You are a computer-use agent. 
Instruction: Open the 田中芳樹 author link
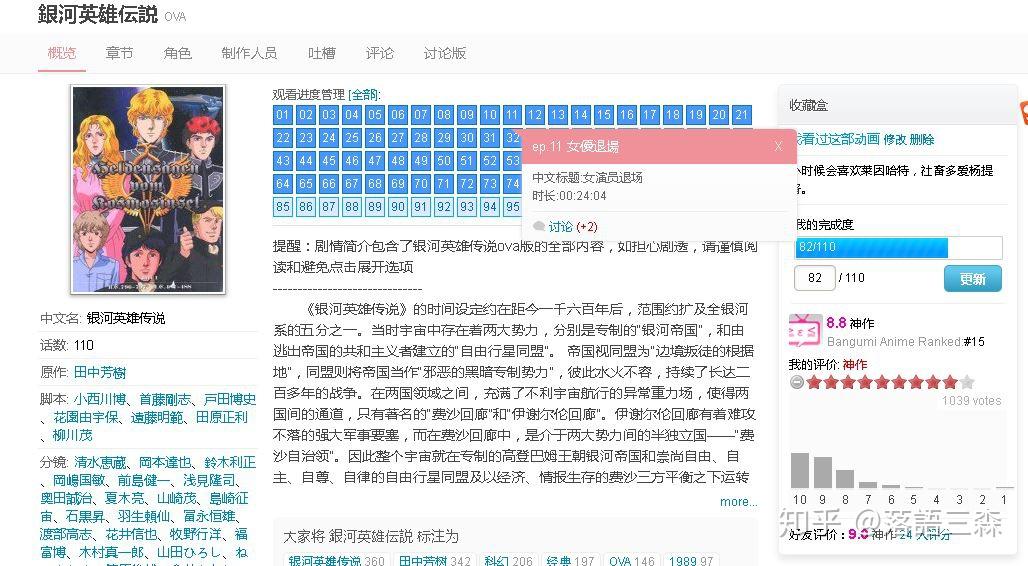pos(100,373)
